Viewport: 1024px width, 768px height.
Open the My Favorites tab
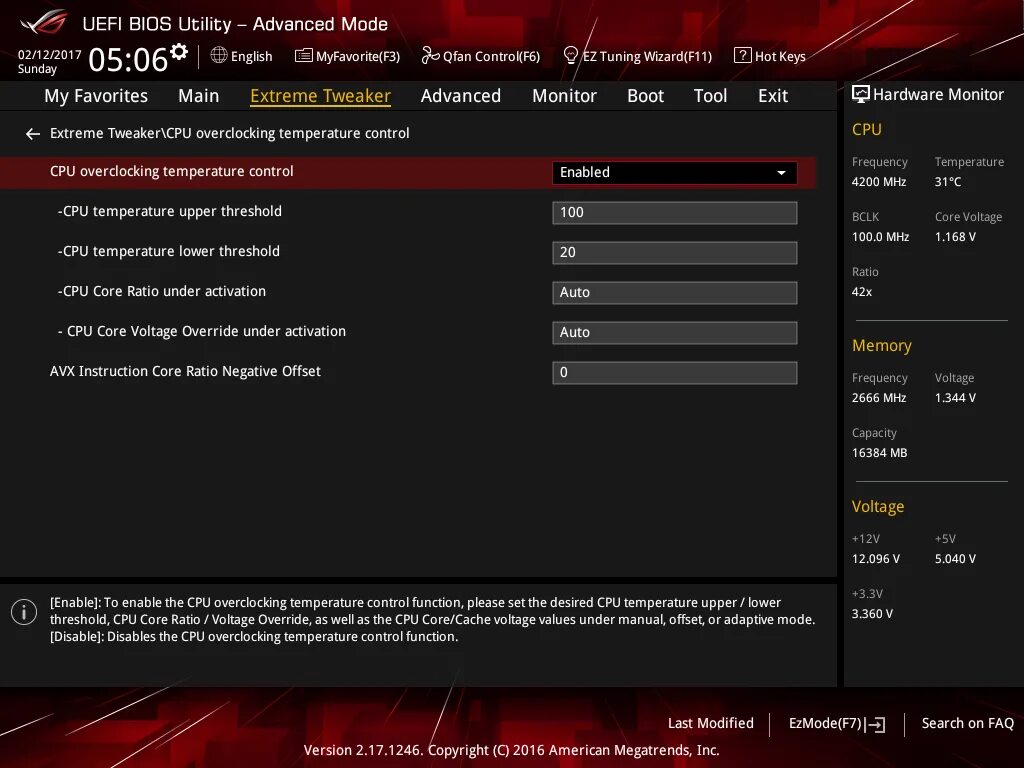(96, 96)
